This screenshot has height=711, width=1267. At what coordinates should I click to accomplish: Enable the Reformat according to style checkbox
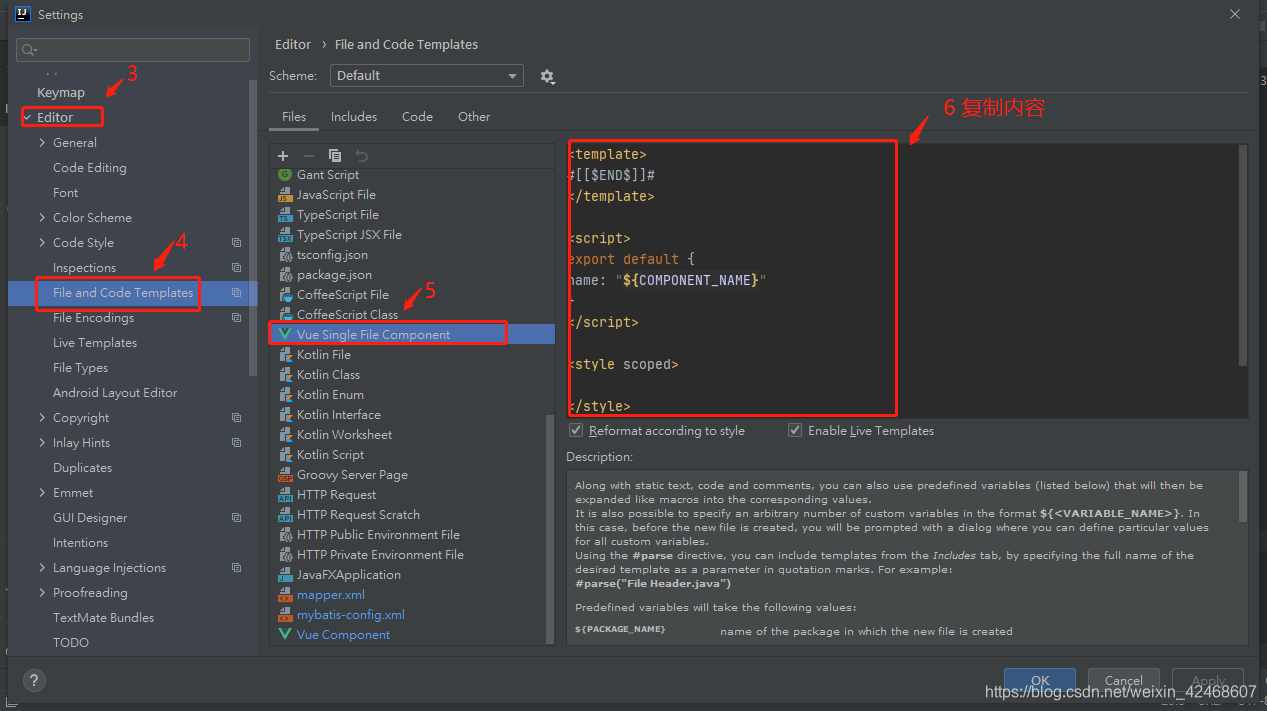click(576, 430)
